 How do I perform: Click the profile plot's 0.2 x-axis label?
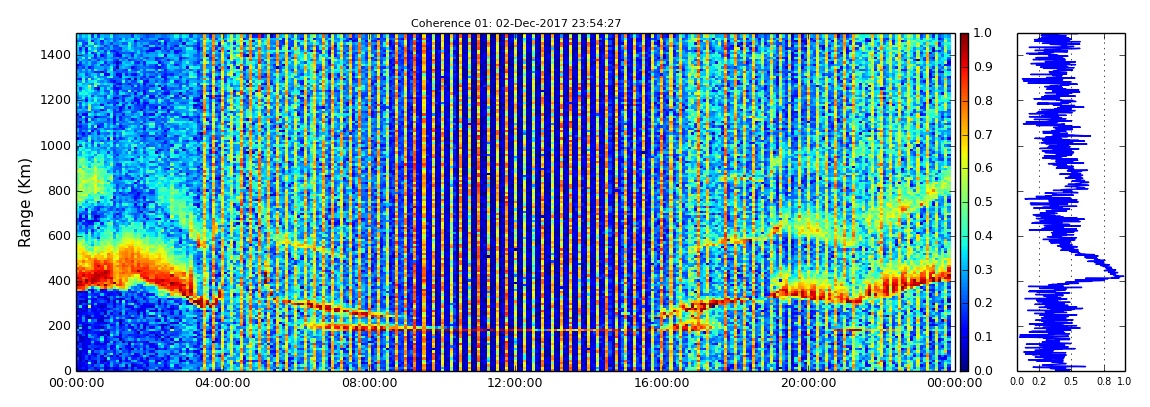coord(1039,382)
